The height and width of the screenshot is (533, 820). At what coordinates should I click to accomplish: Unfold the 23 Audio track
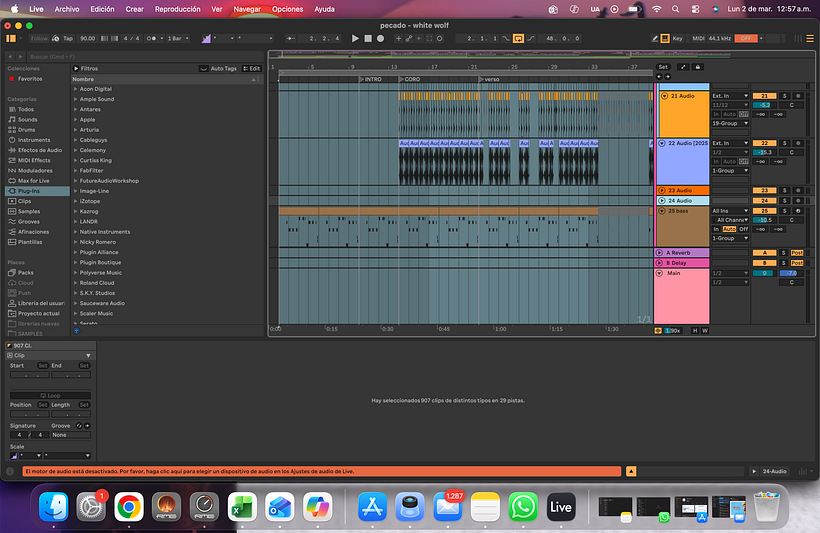pos(661,190)
